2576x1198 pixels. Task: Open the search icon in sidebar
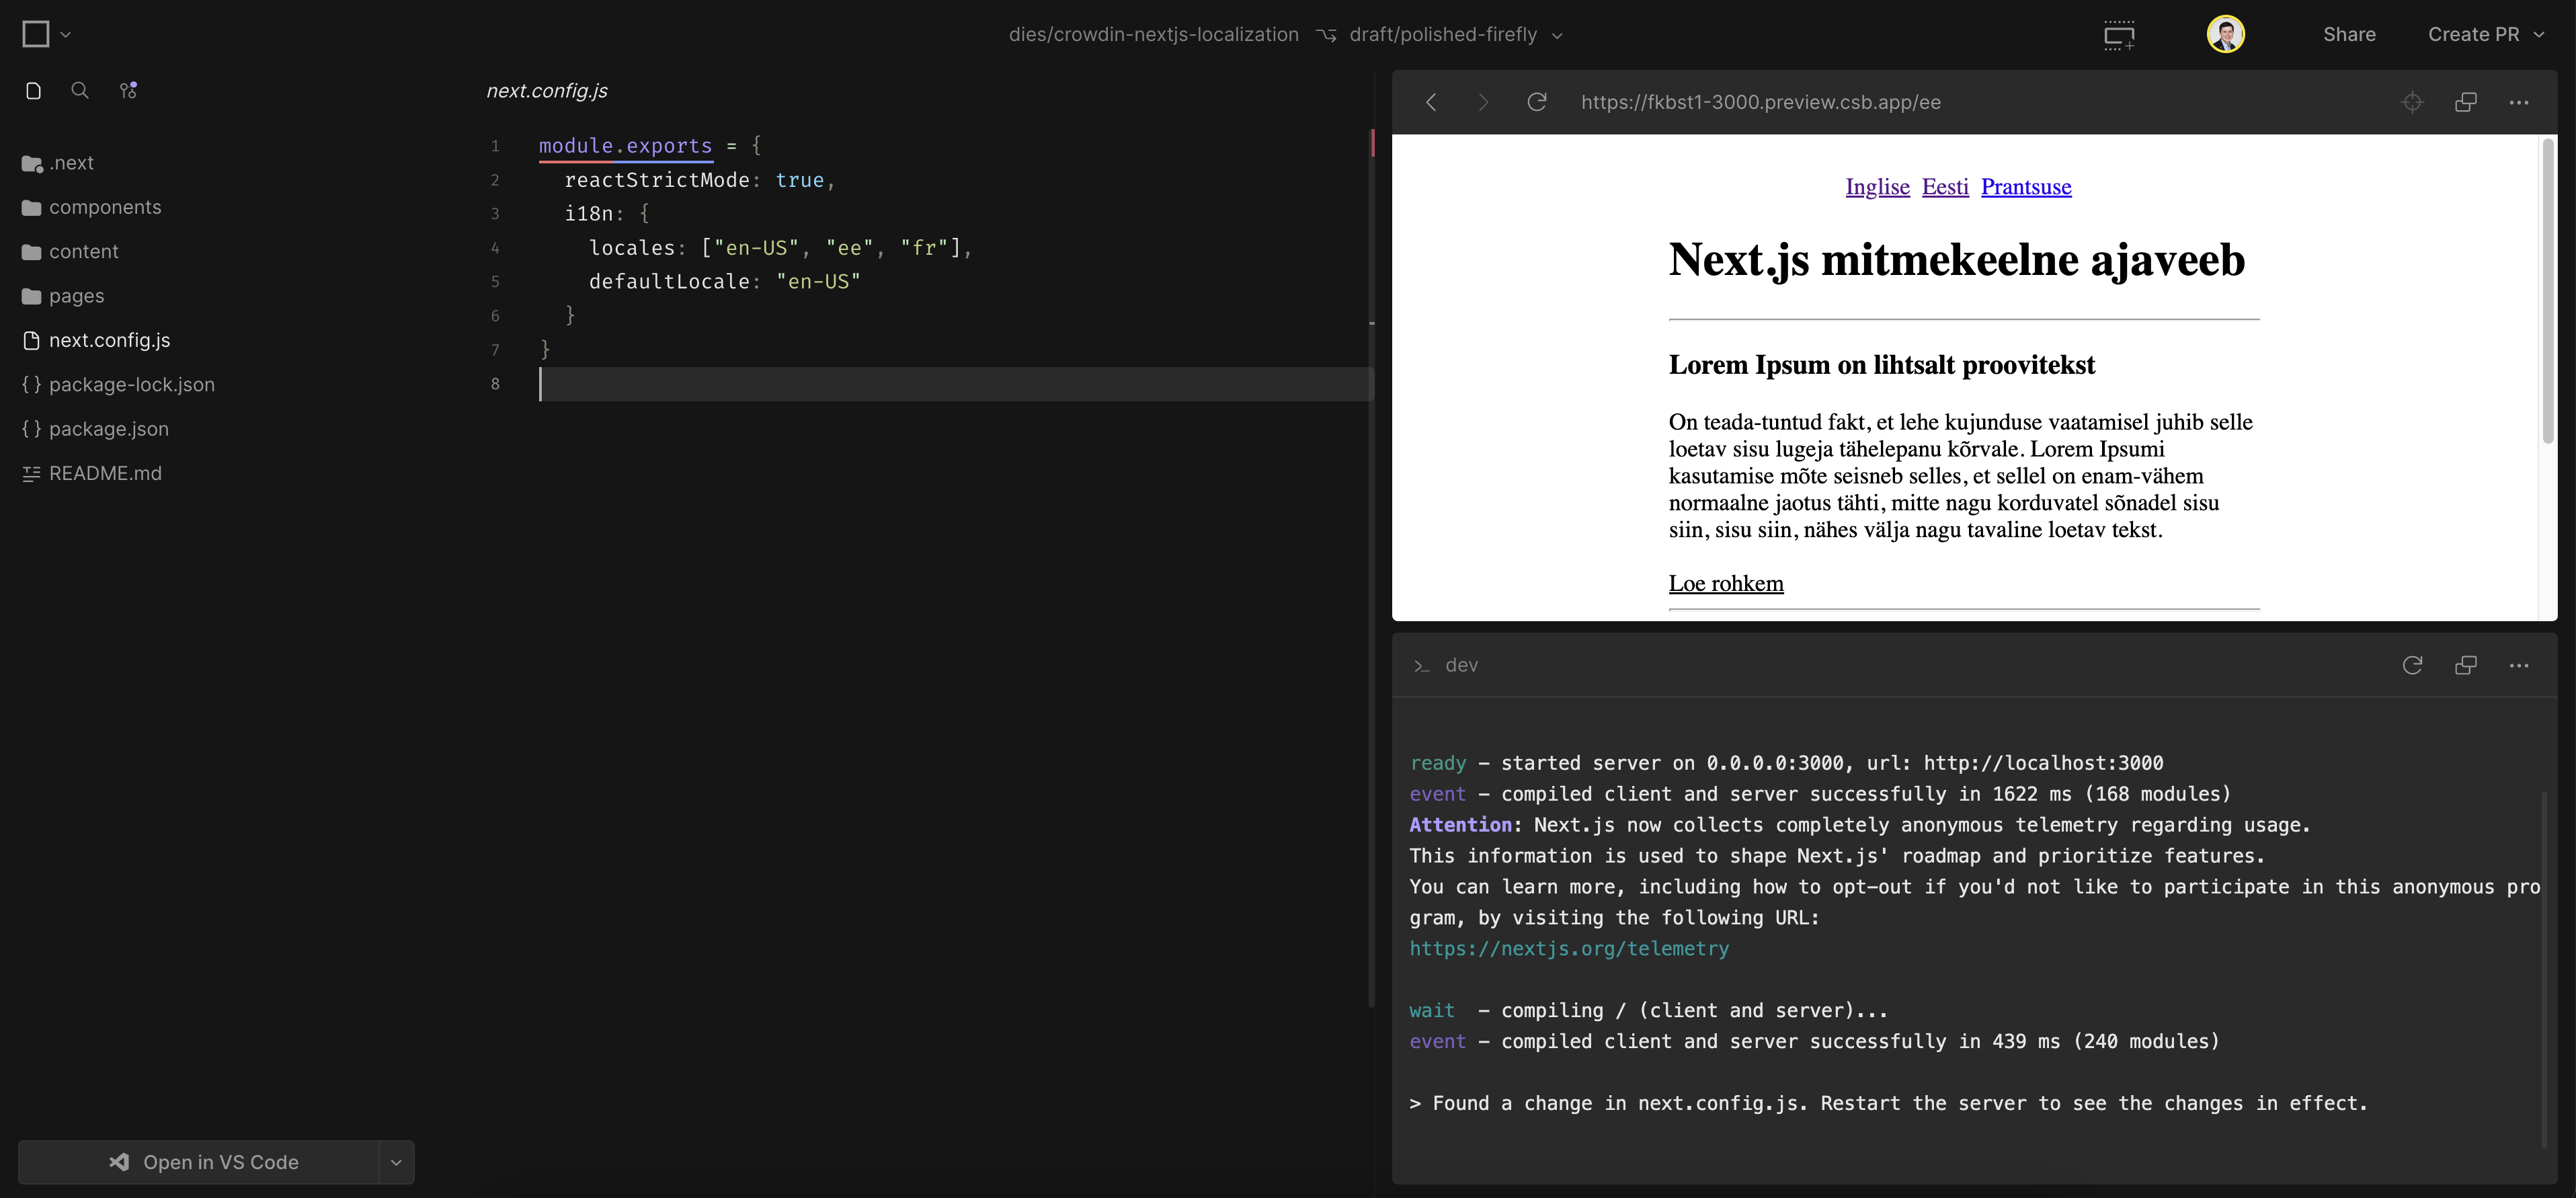(x=80, y=91)
